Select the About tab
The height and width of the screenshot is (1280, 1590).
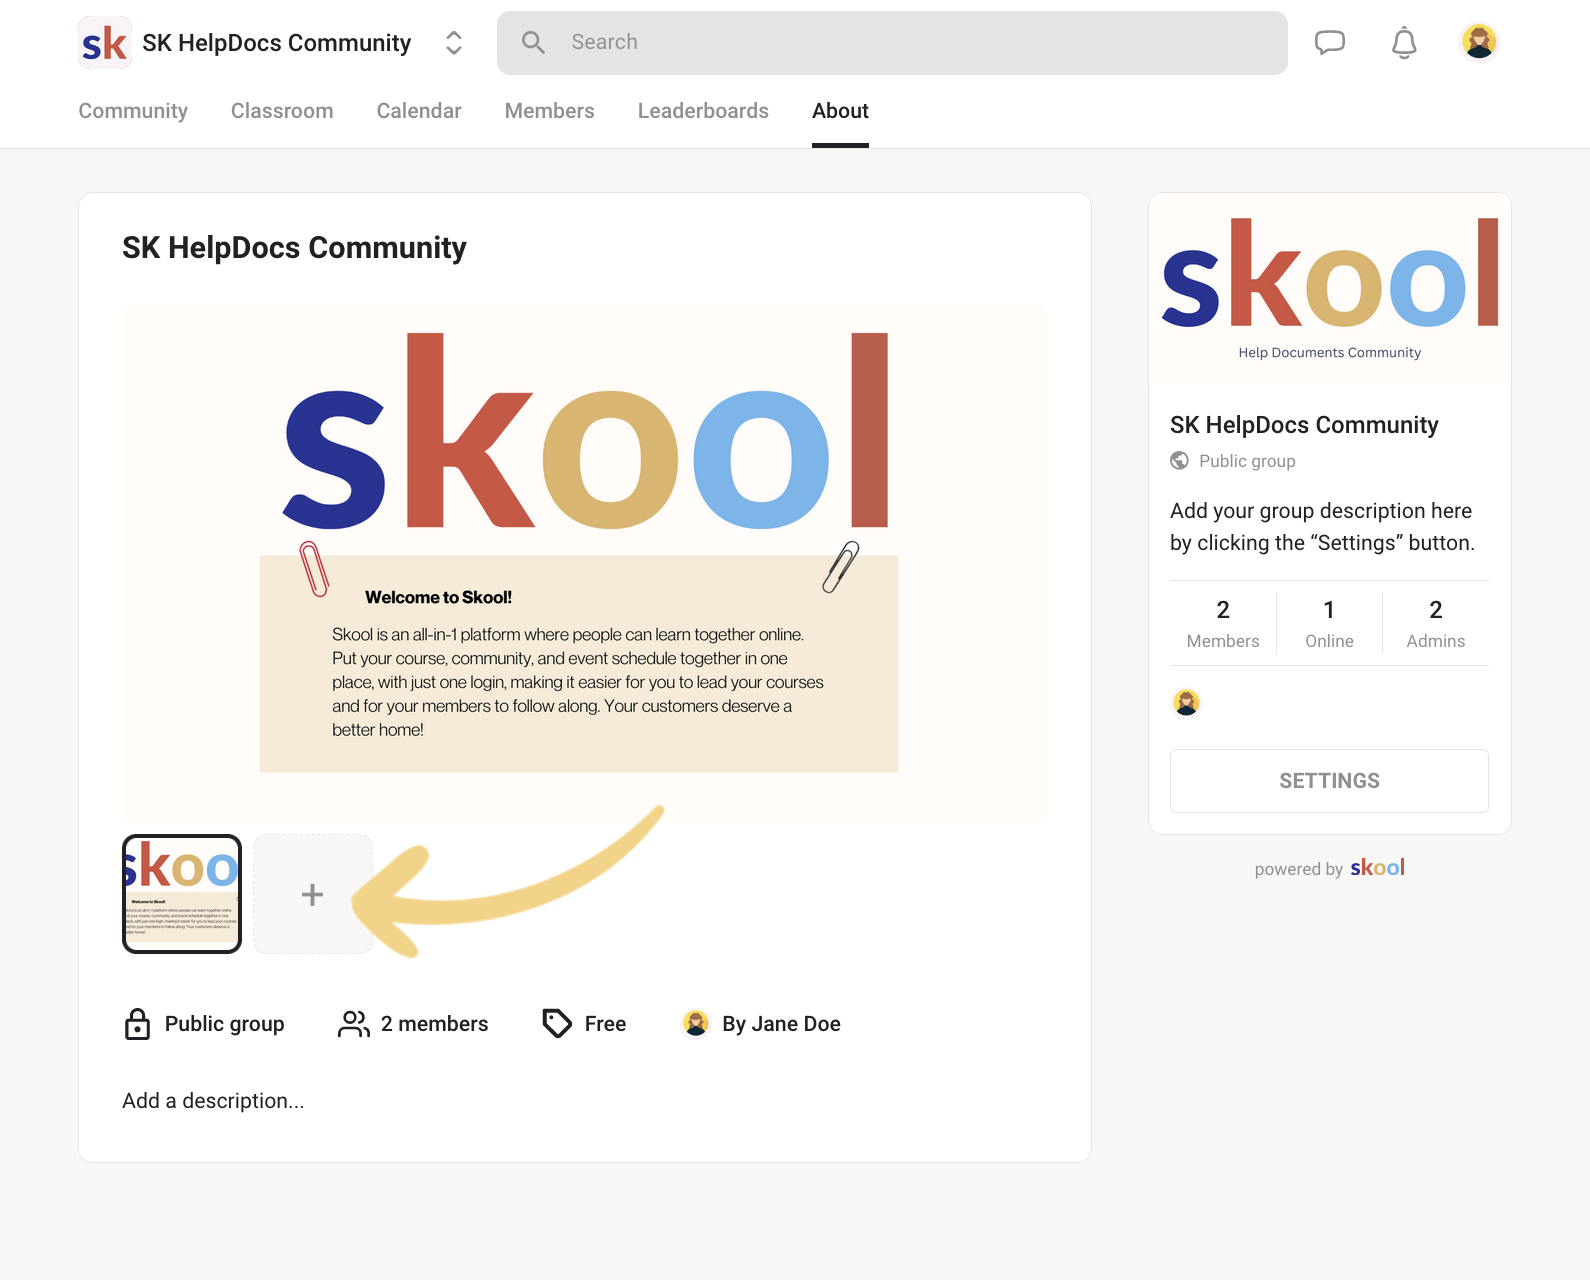tap(840, 111)
